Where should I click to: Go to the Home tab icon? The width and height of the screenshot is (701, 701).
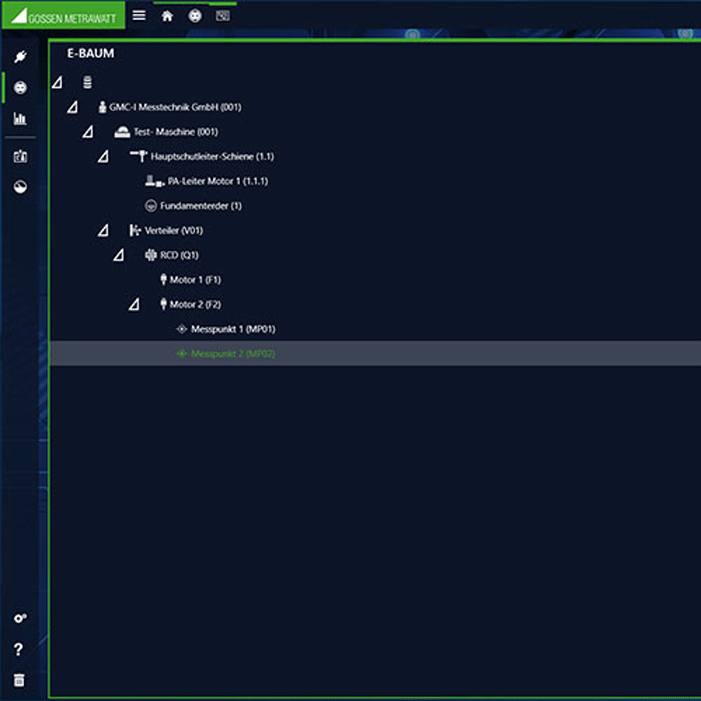point(167,16)
